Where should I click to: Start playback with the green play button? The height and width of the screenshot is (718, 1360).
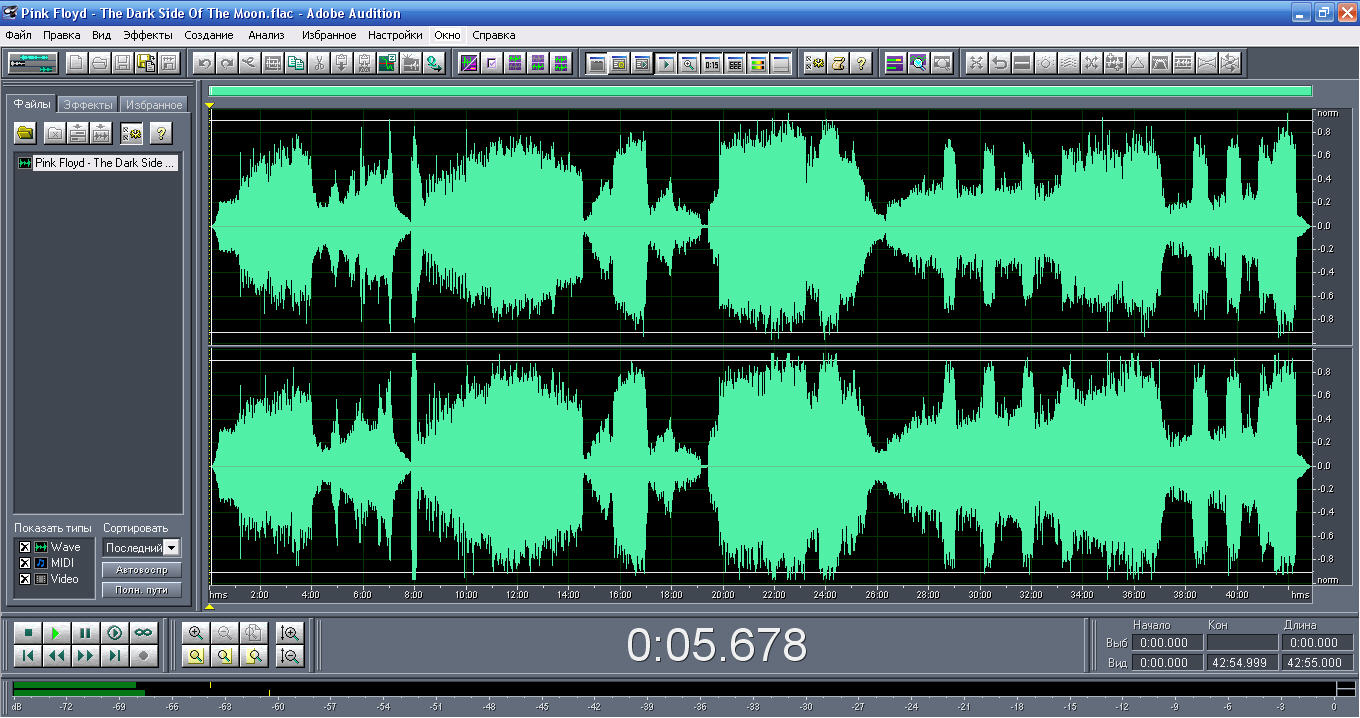point(57,632)
